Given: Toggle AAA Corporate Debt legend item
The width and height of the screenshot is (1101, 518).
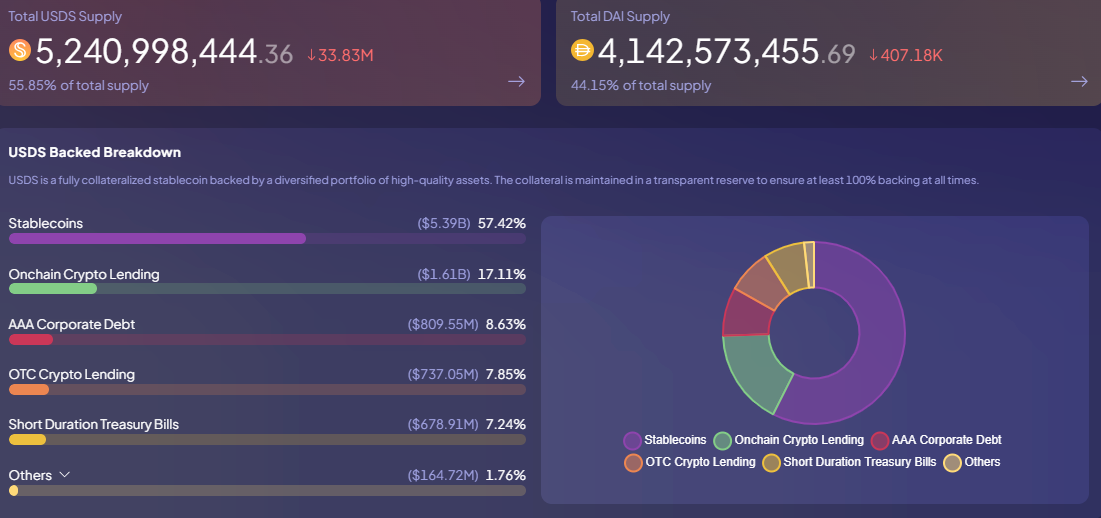Looking at the screenshot, I should (936, 440).
